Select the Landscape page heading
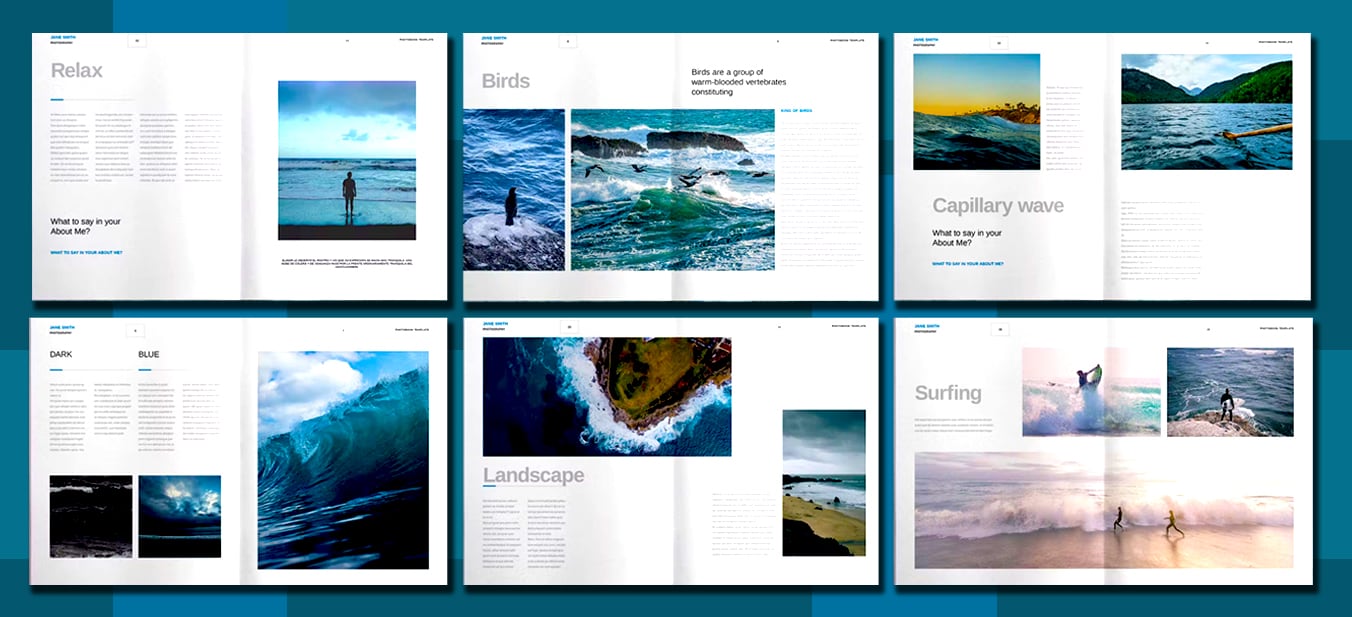The image size is (1352, 617). [x=533, y=474]
